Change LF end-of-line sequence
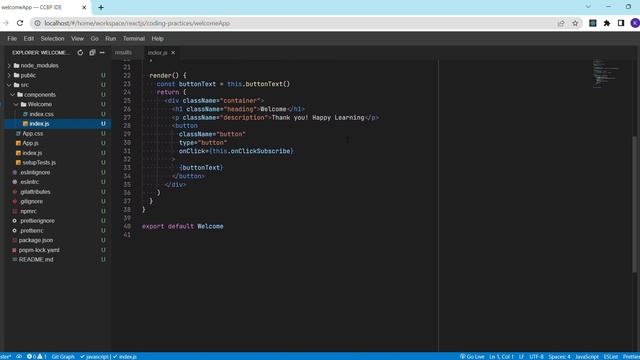The height and width of the screenshot is (360, 640). (521, 356)
